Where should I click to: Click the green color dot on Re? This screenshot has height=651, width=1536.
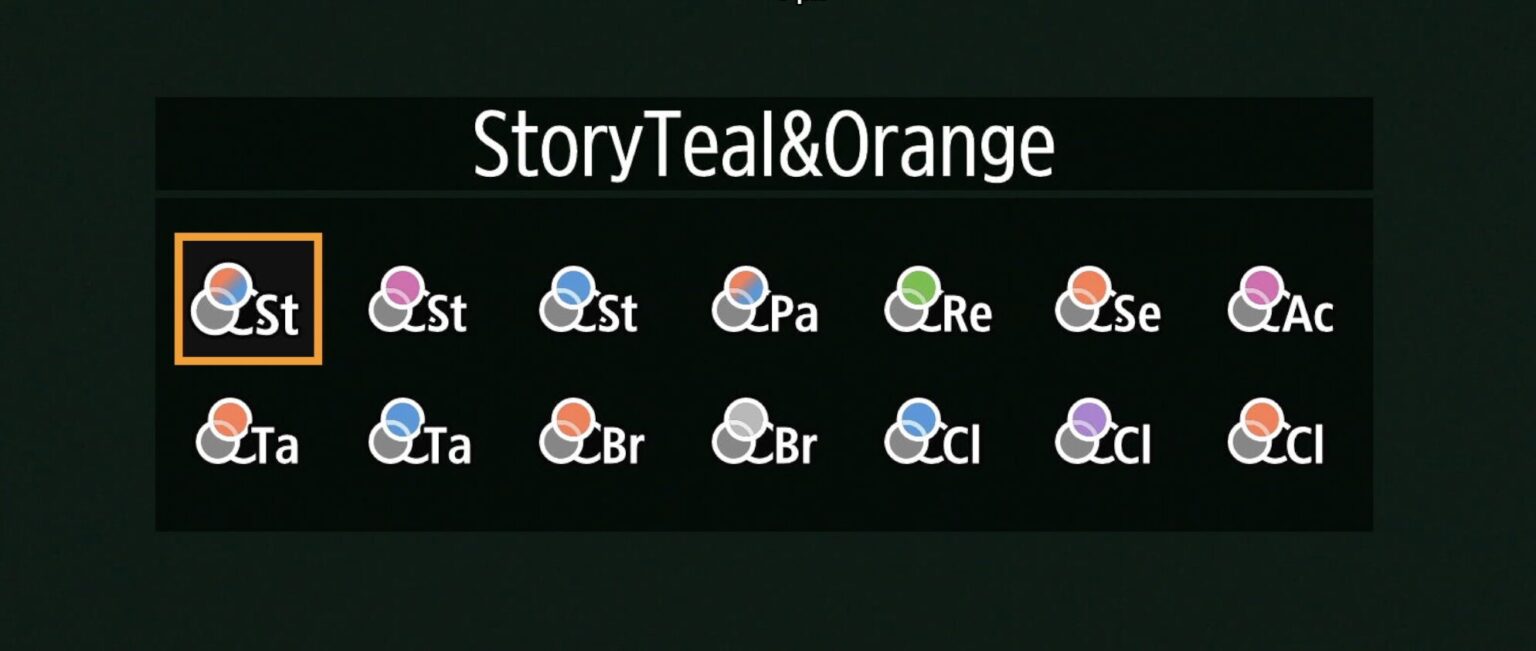[918, 286]
